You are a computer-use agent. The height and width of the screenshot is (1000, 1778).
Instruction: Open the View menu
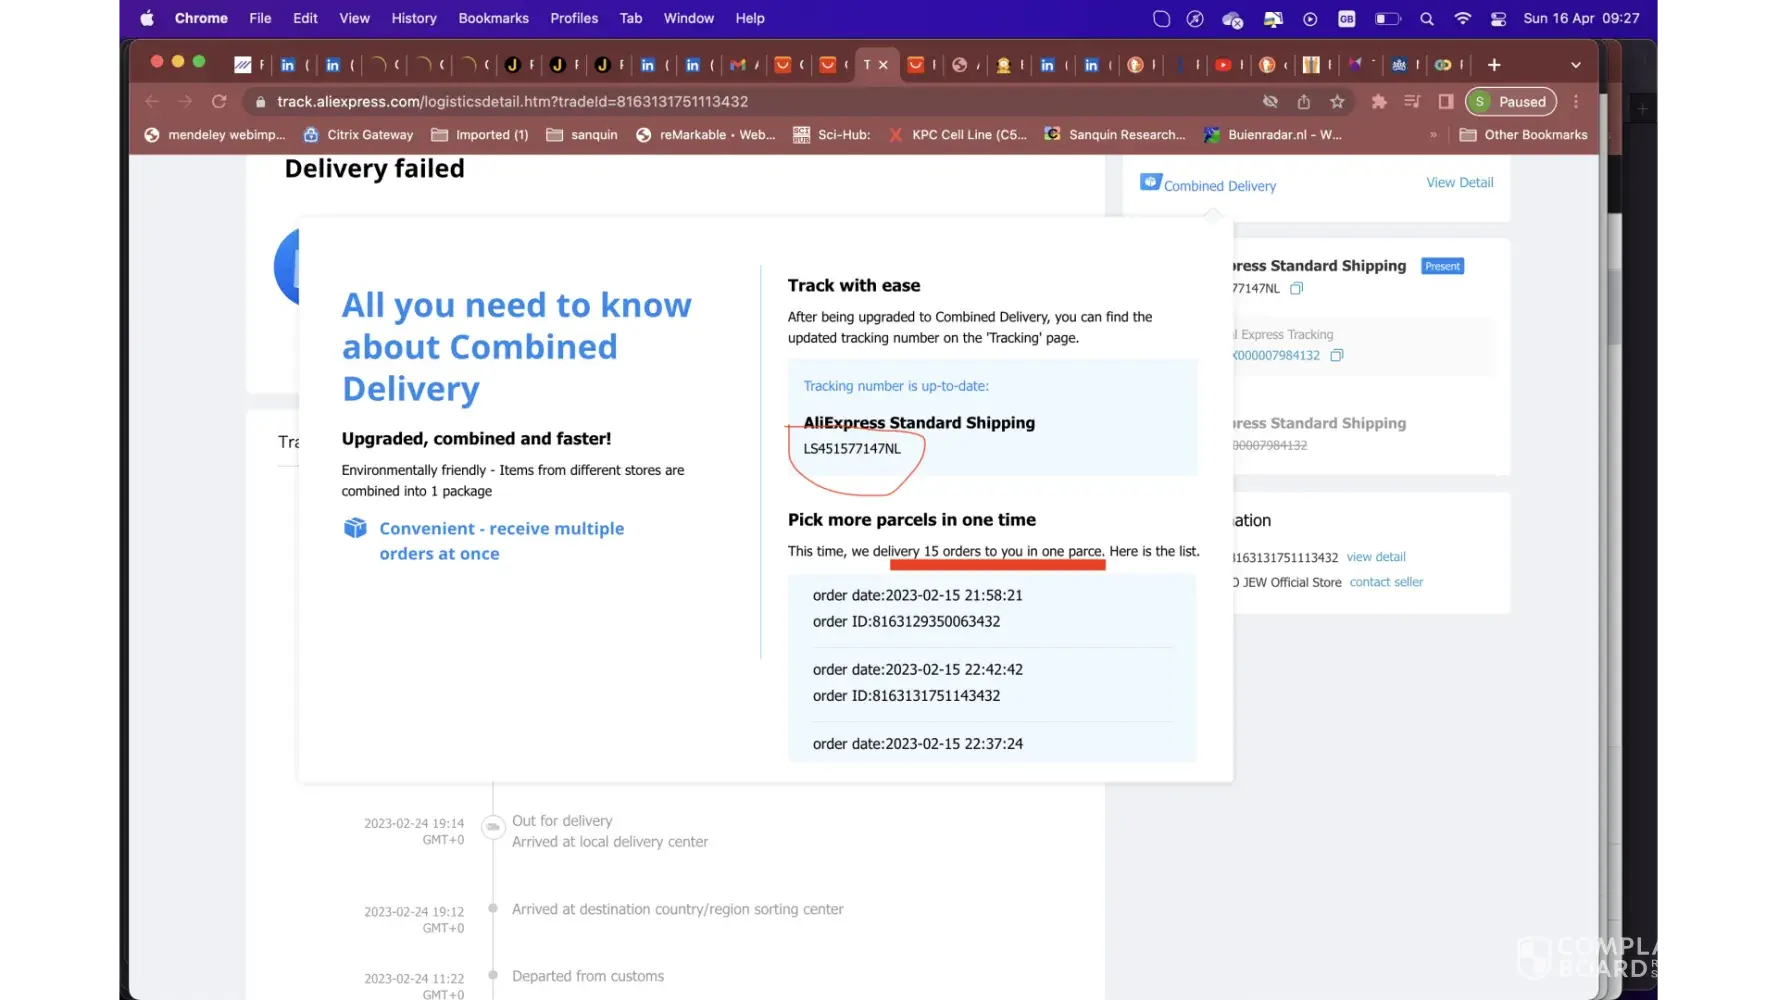point(354,18)
